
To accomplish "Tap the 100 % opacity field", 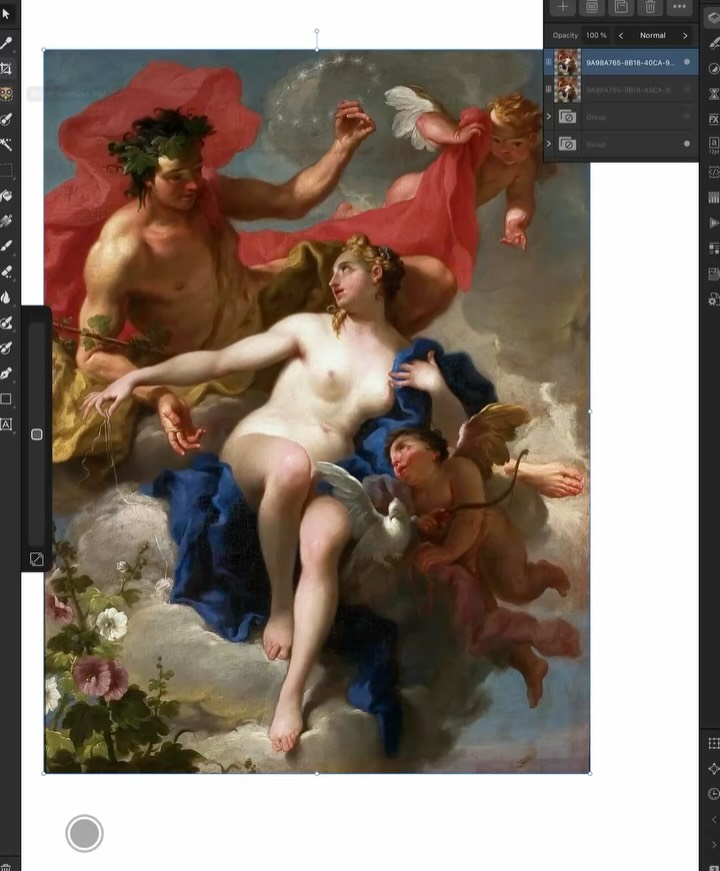I will point(597,36).
